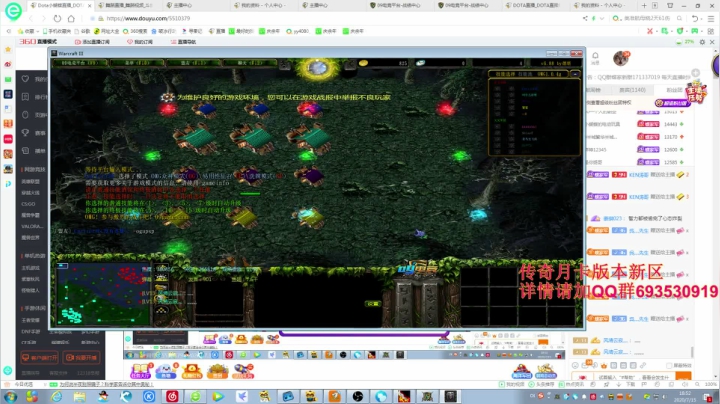Click the streamer avatar in chat panel
The height and width of the screenshot is (404, 720).
[x=621, y=58]
